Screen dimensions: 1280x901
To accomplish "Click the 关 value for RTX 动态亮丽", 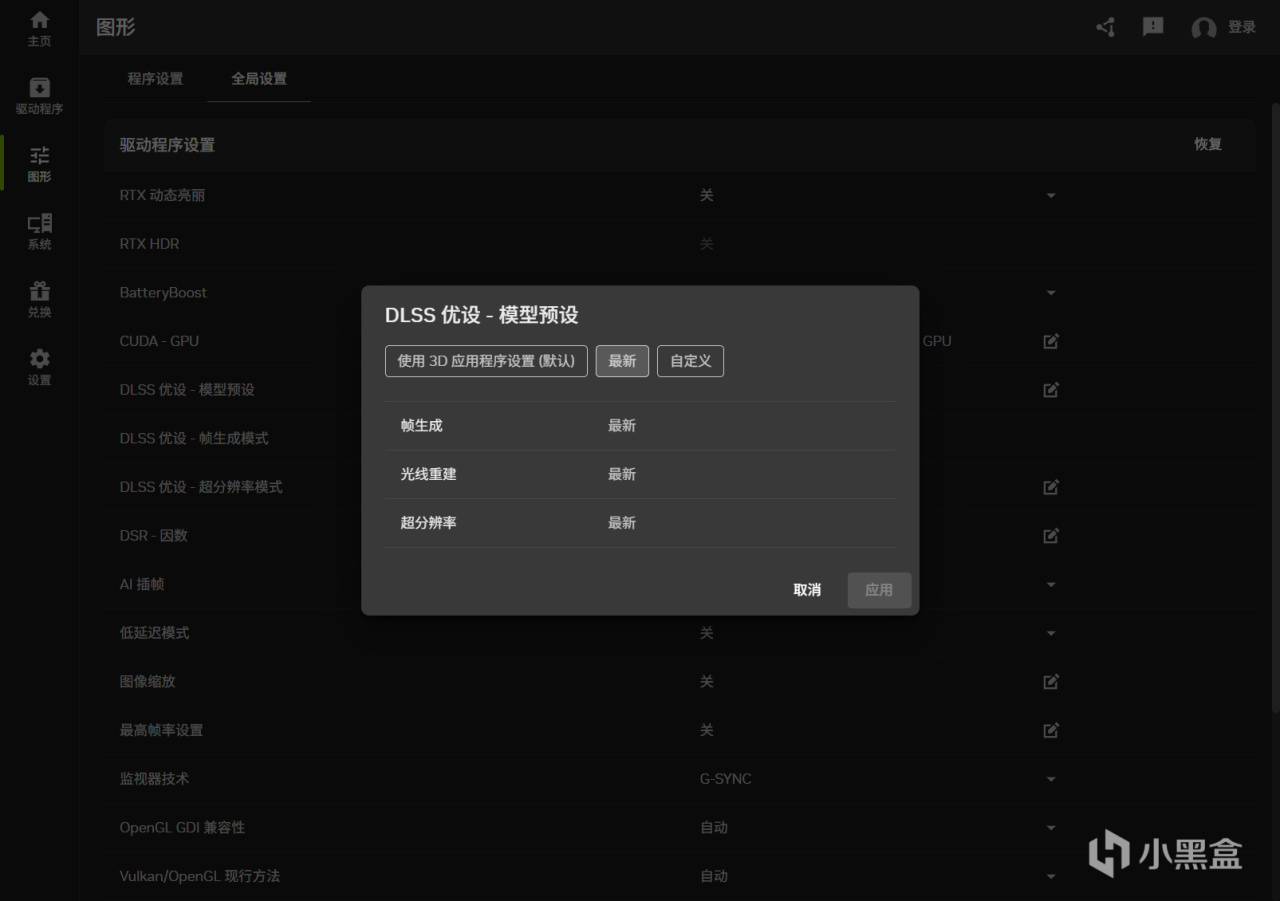I will [707, 196].
